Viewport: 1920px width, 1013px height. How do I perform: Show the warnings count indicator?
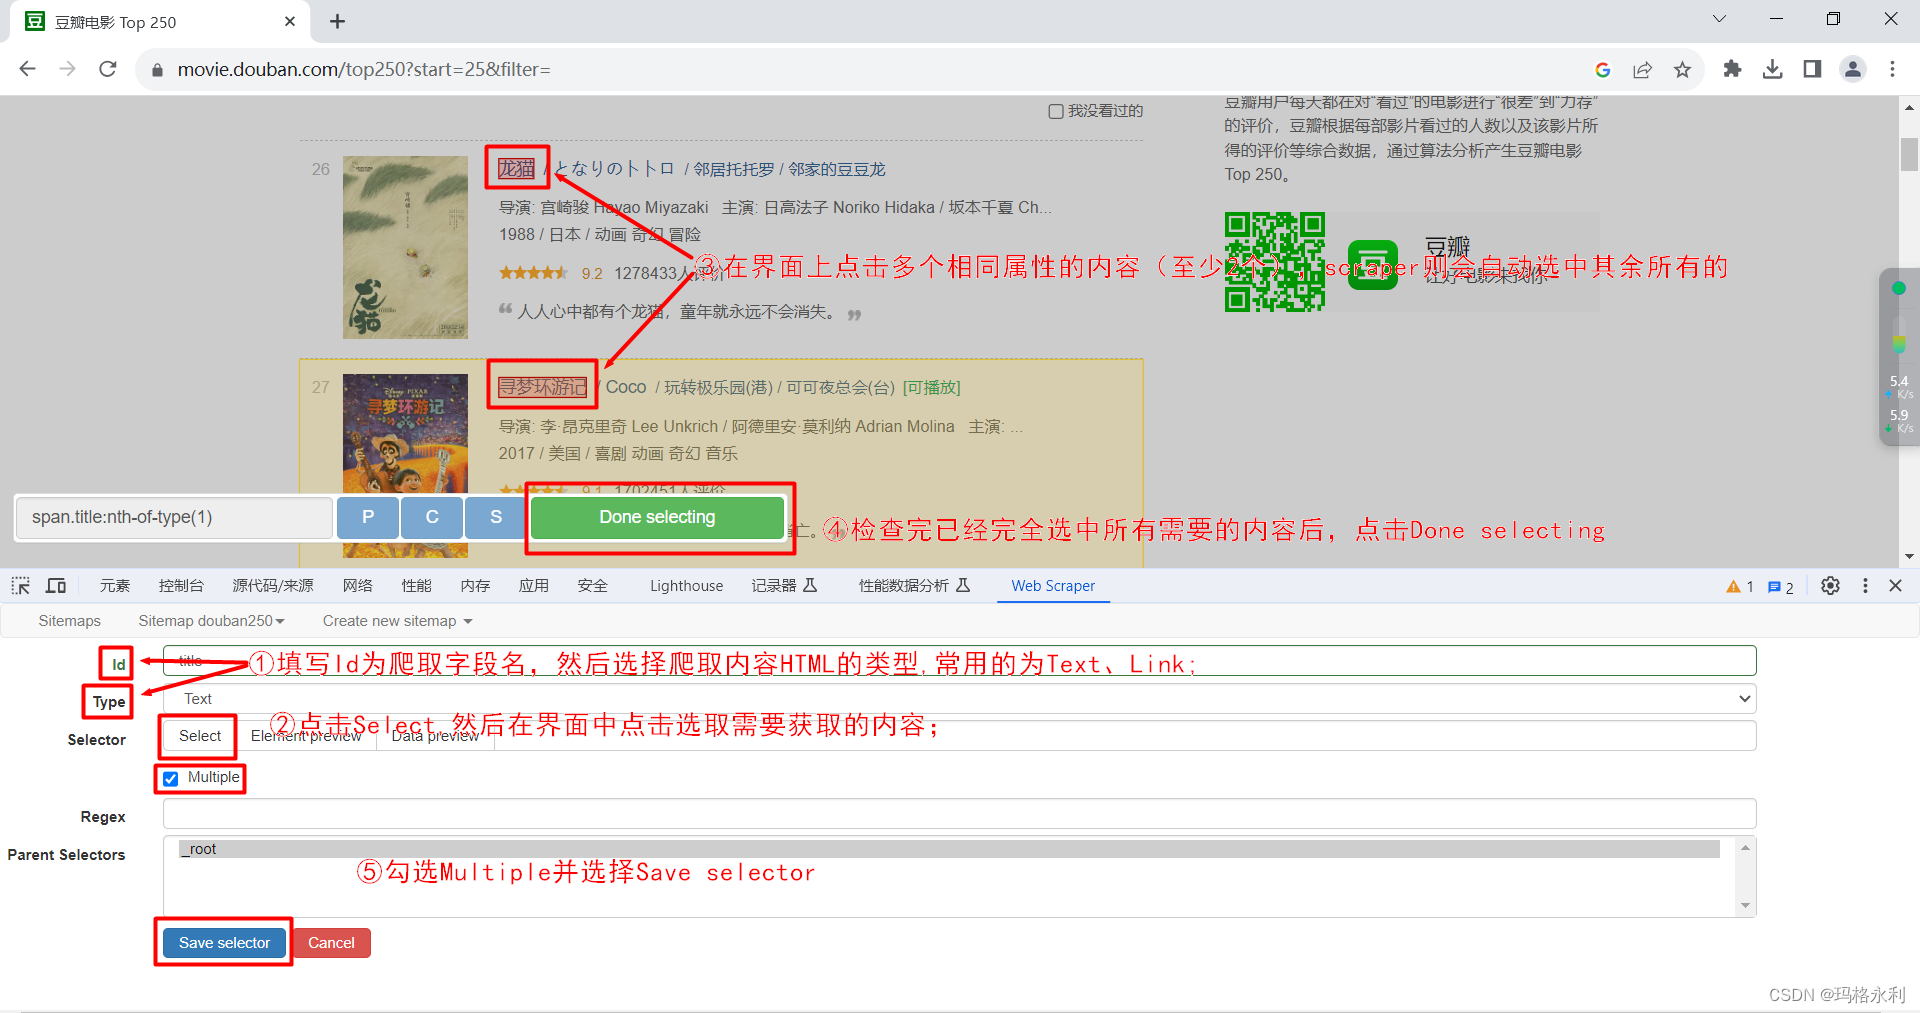pyautogui.click(x=1740, y=587)
